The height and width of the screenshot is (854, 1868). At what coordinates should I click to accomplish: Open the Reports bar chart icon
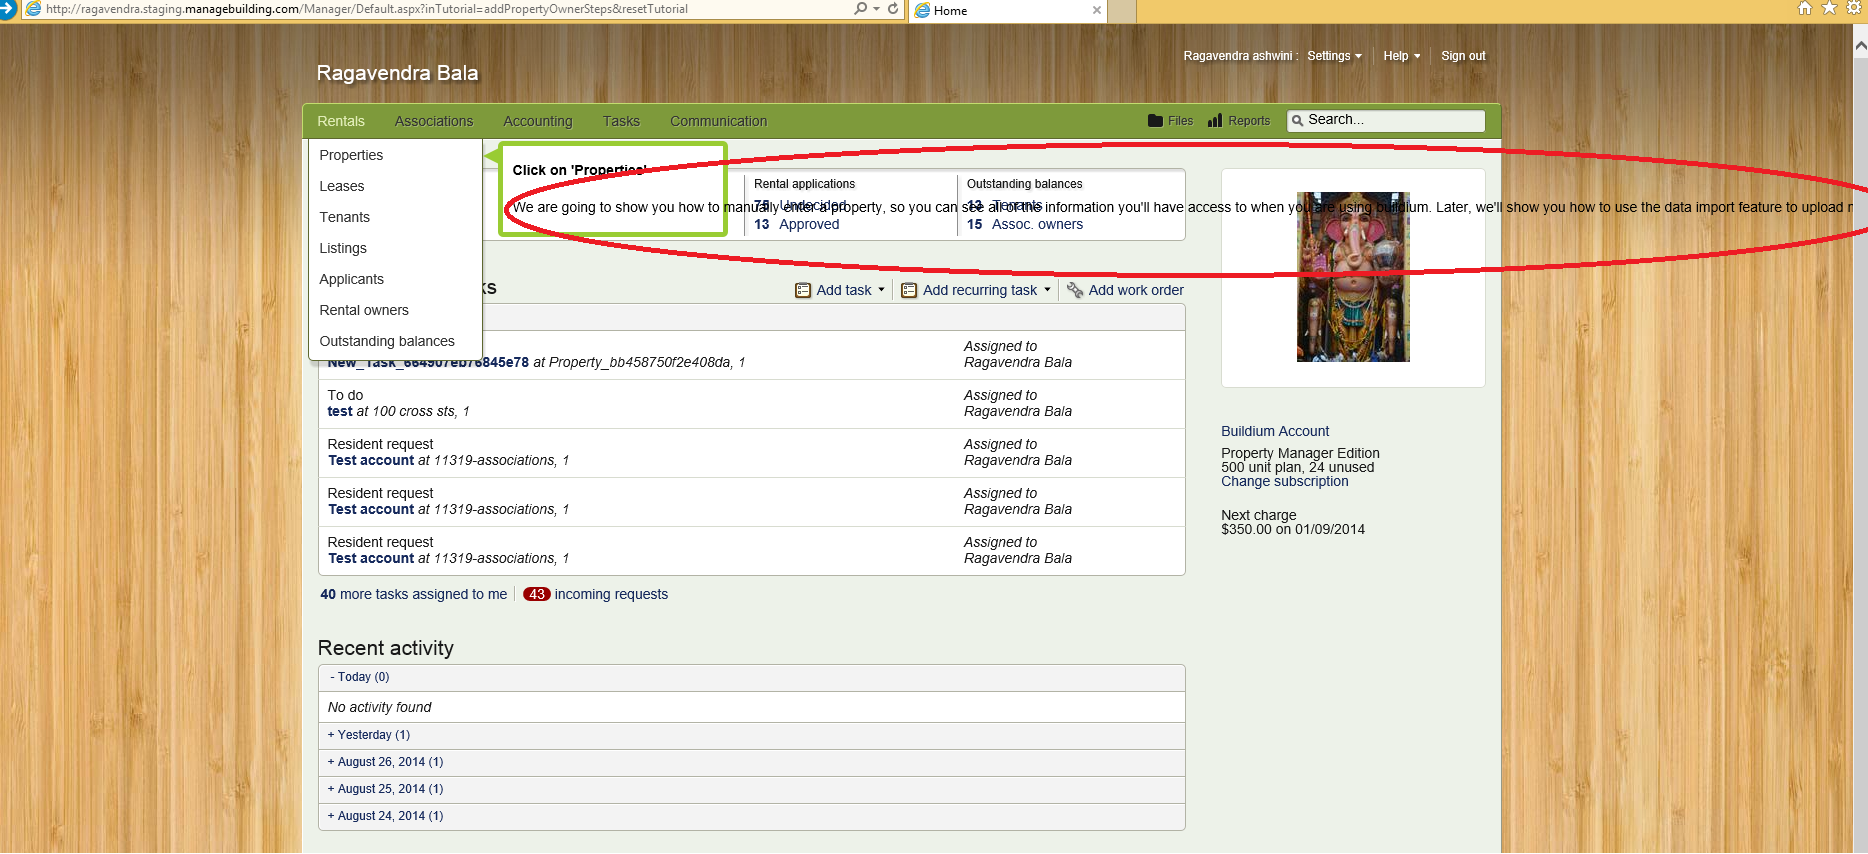[x=1215, y=121]
